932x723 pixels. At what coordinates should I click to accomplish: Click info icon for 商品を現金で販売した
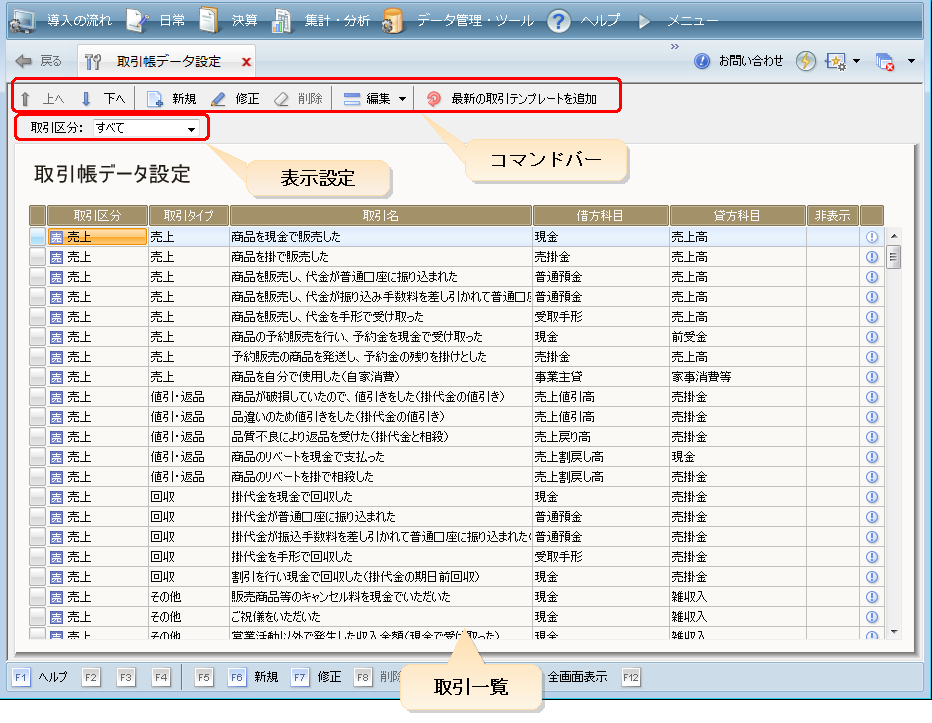point(872,237)
